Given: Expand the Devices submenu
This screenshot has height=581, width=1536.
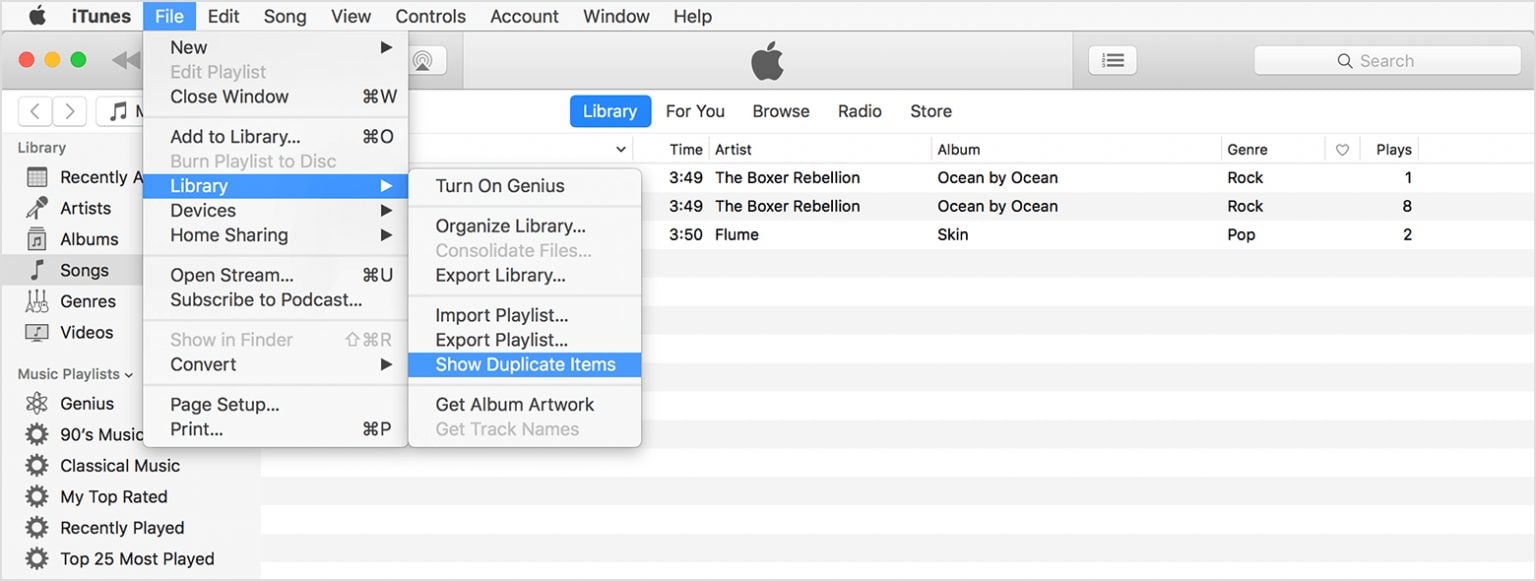Looking at the screenshot, I should [x=203, y=210].
